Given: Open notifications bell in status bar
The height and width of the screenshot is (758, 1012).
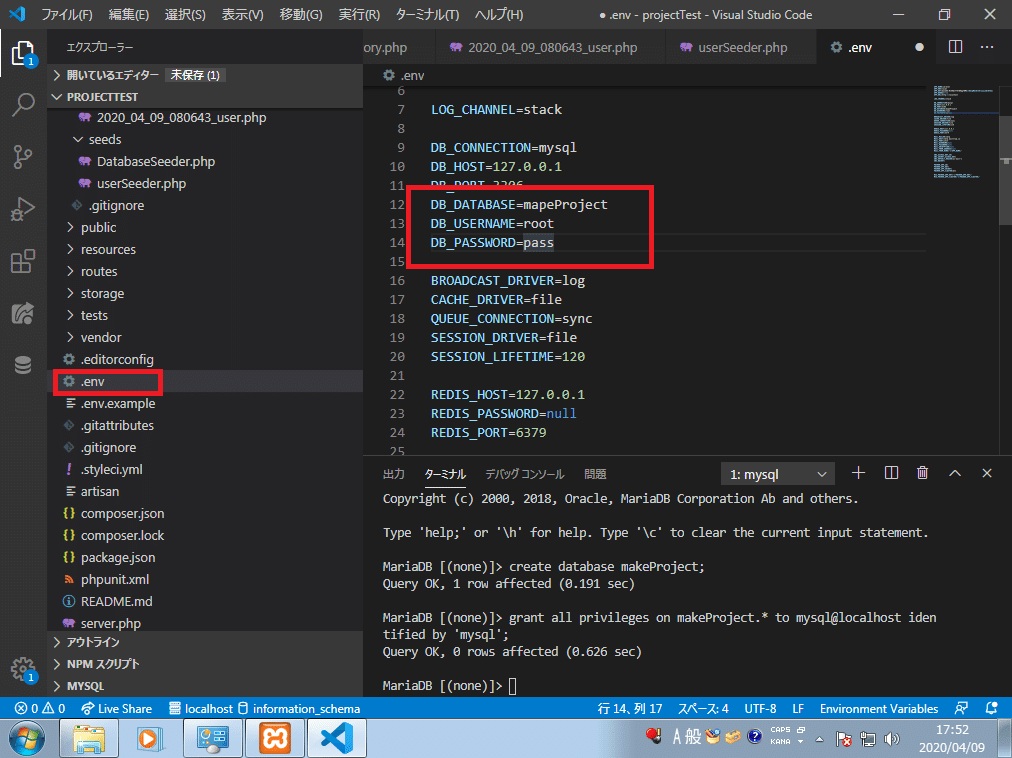Looking at the screenshot, I should [x=992, y=708].
